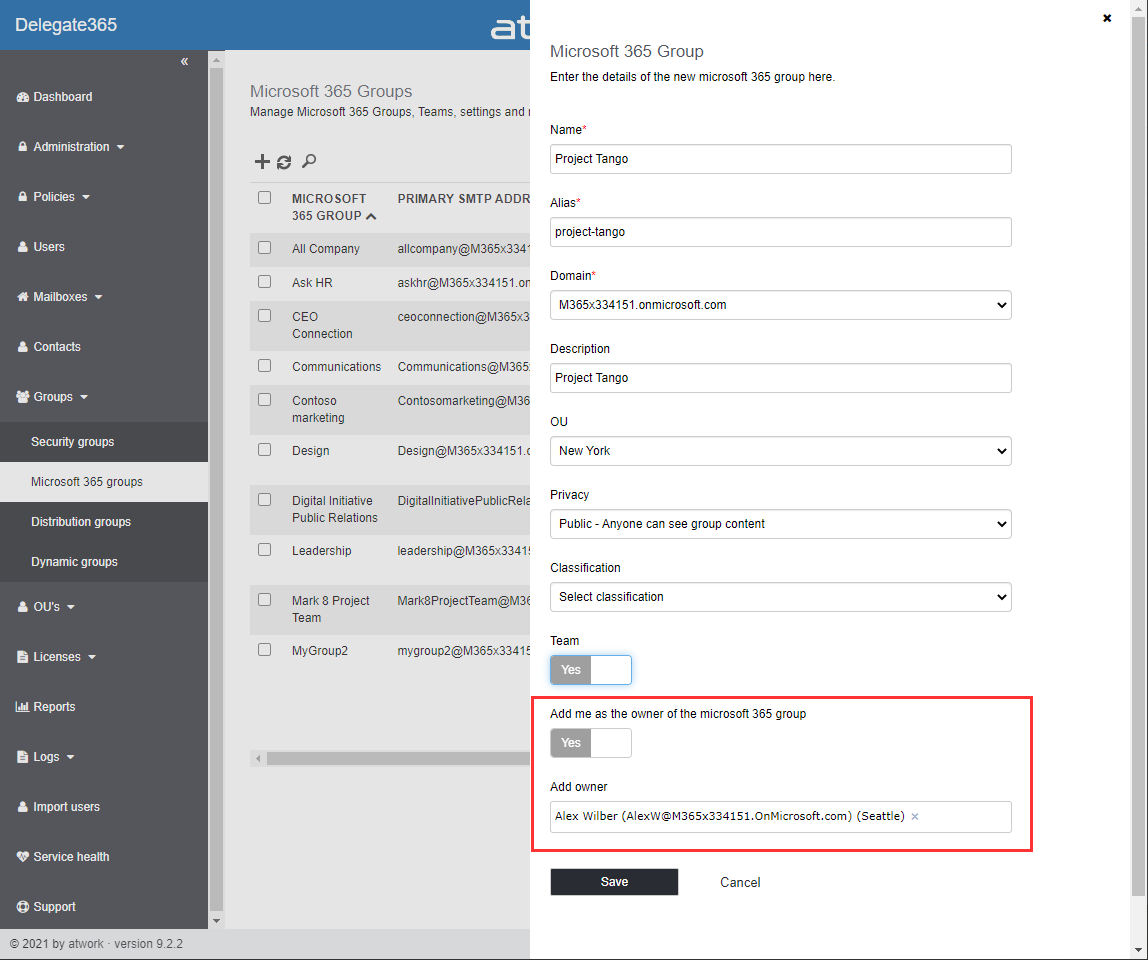The width and height of the screenshot is (1148, 960).
Task: Open the Select classification dropdown
Action: pos(780,597)
